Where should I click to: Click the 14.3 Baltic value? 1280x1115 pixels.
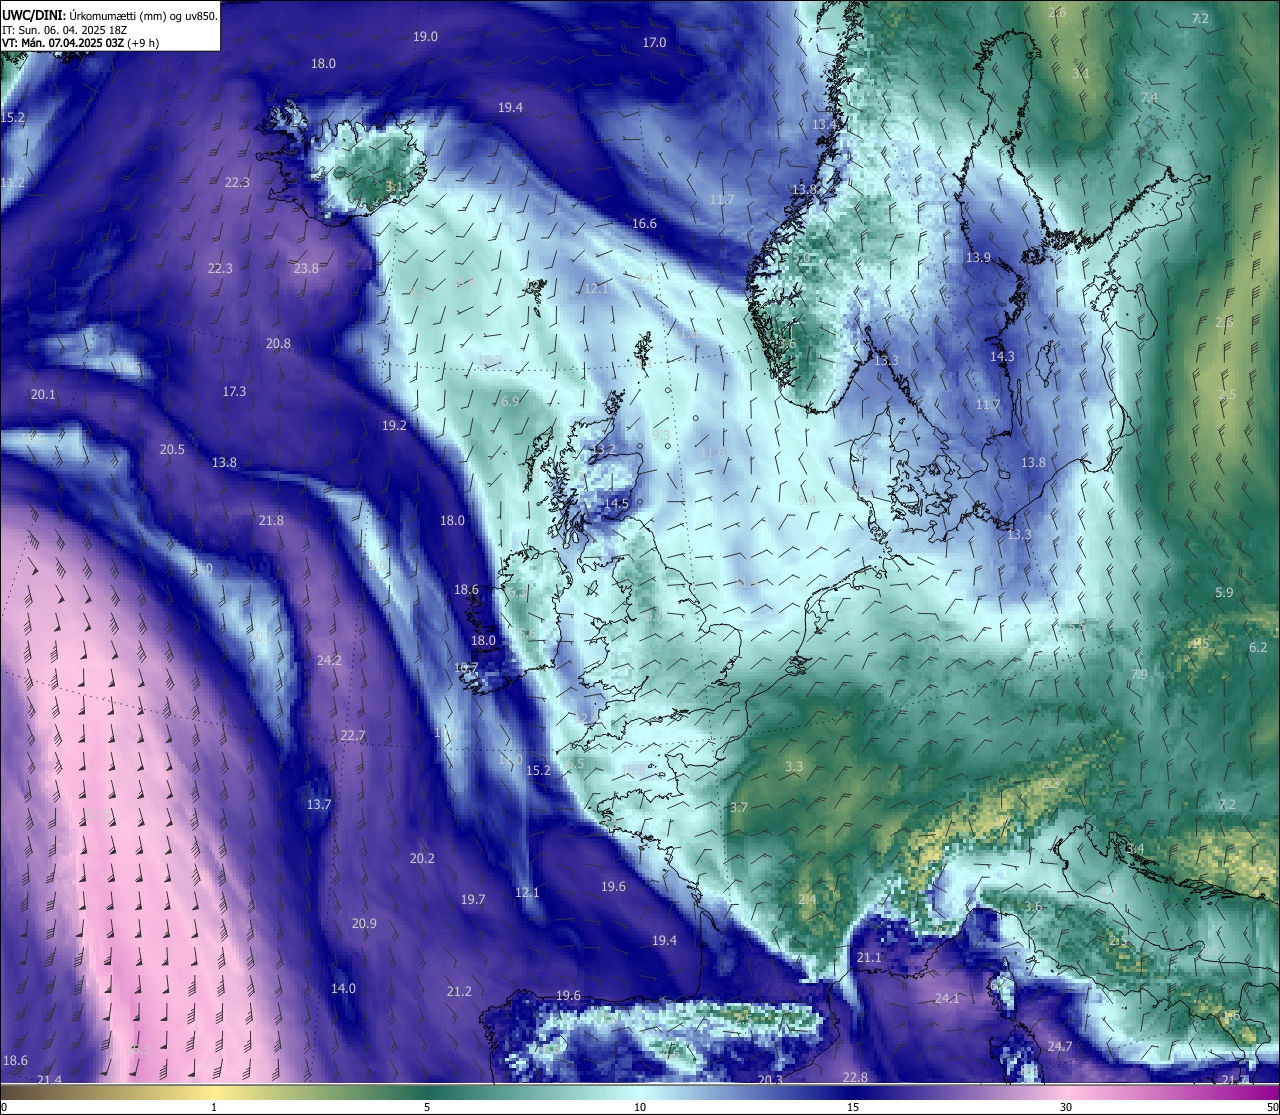pos(1002,356)
